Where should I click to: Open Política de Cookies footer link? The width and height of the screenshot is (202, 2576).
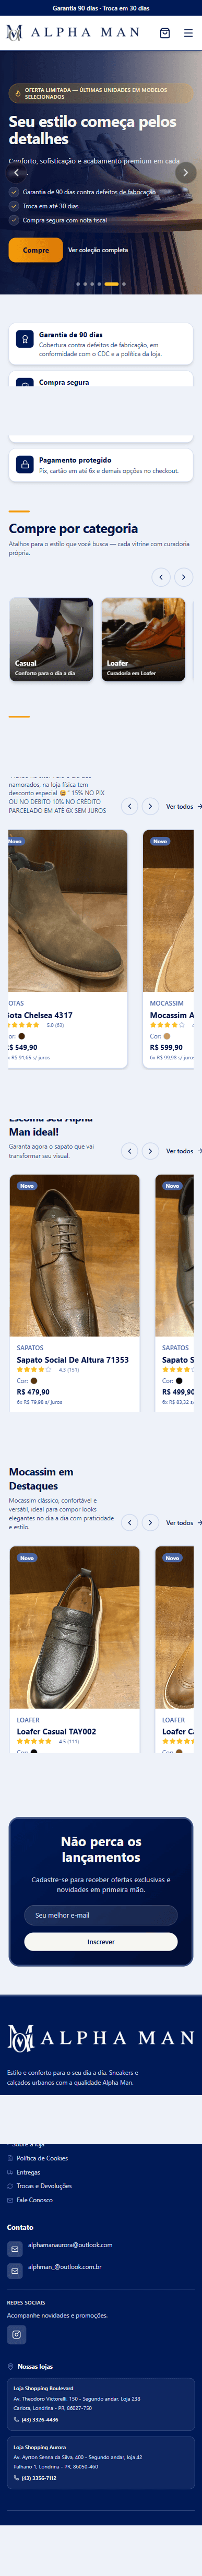coord(42,2158)
